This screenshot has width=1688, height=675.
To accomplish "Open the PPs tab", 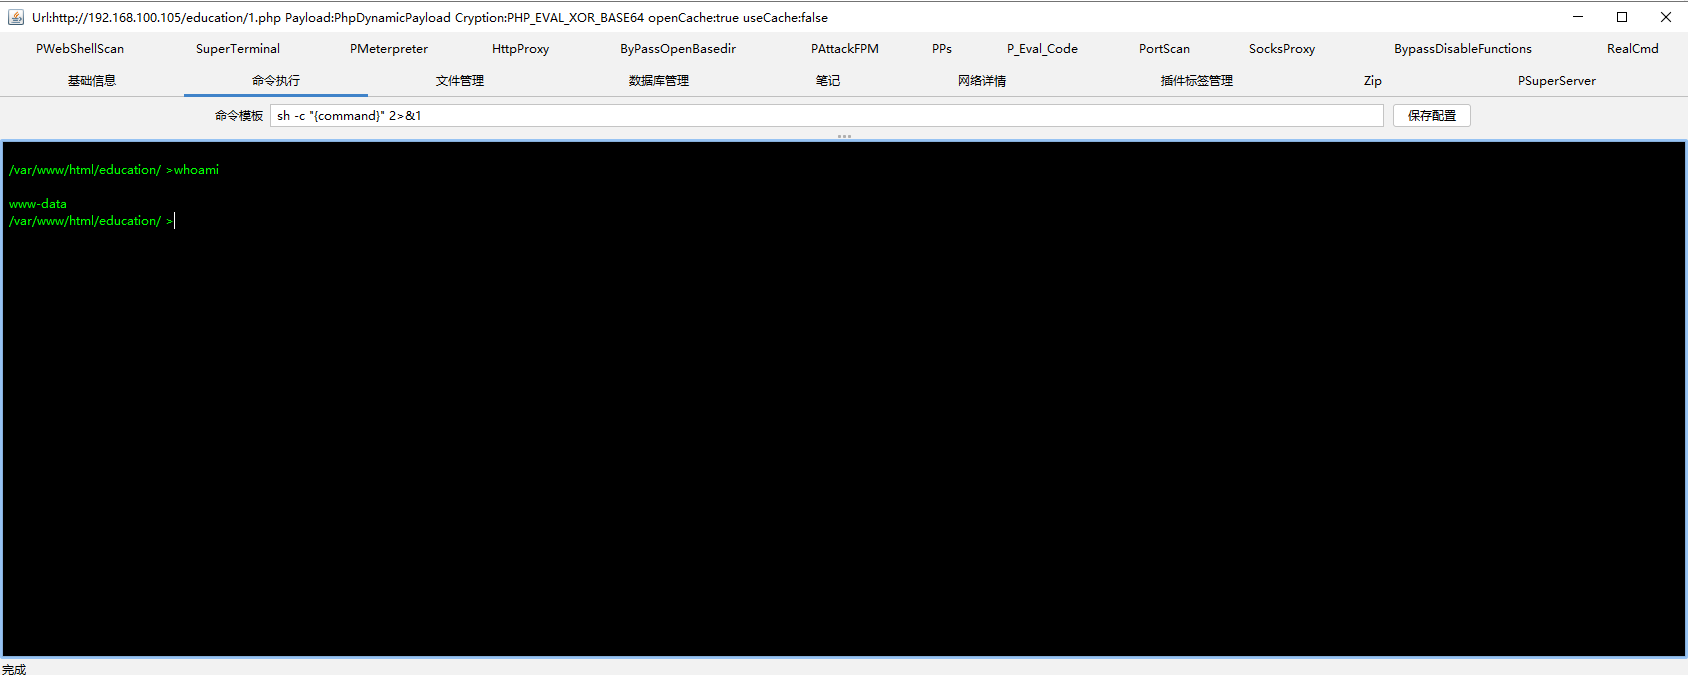I will [942, 48].
